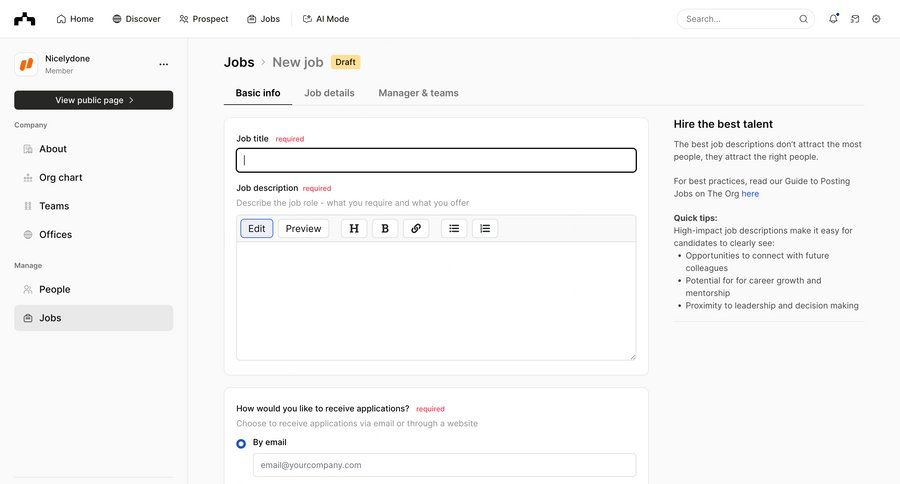Viewport: 900px width, 484px height.
Task: Click the Draft status badge
Action: coord(346,62)
